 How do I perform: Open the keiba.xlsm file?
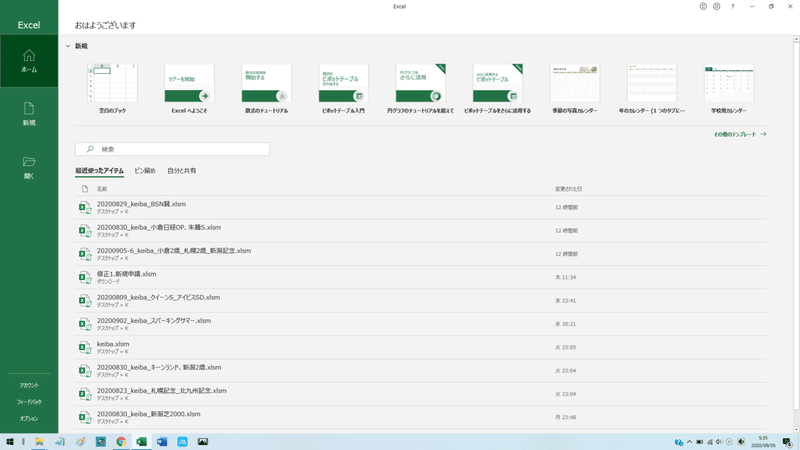point(420,347)
